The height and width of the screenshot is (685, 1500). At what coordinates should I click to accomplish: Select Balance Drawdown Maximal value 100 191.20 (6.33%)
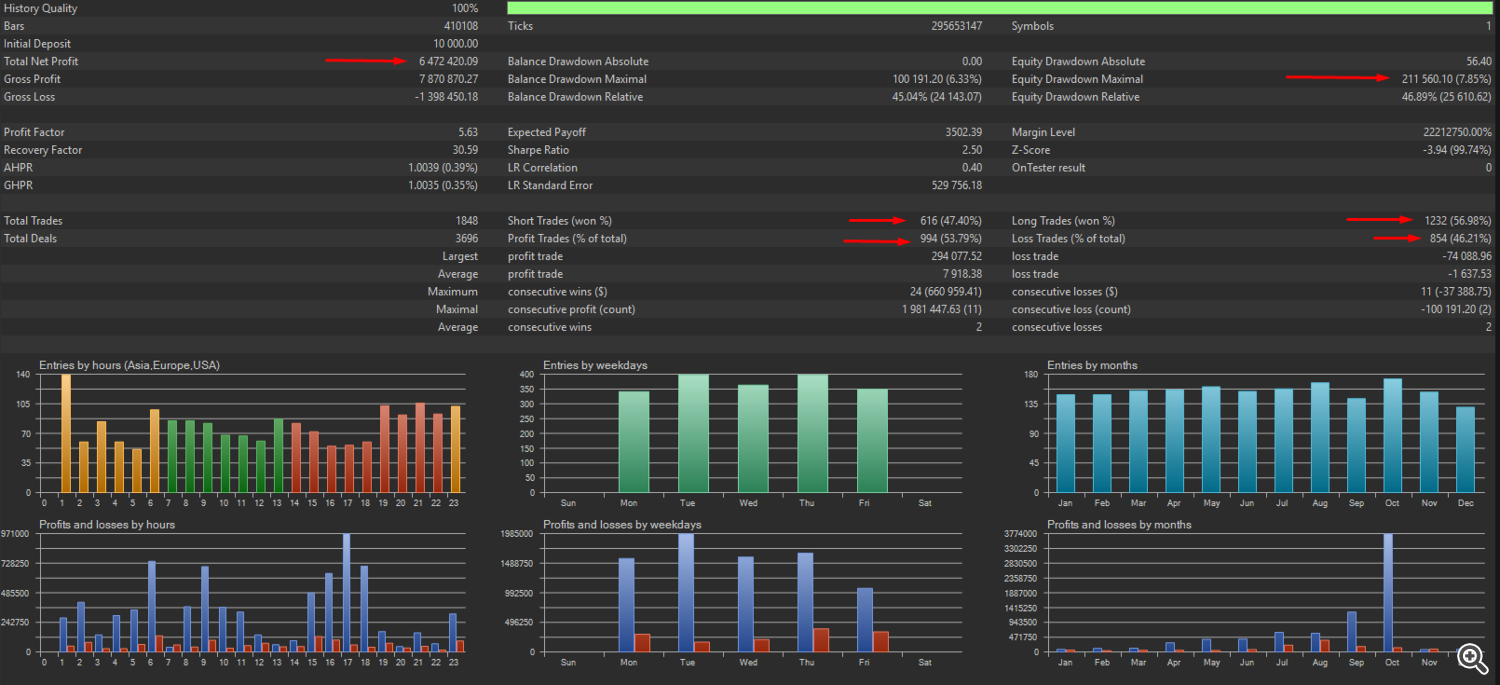click(937, 79)
